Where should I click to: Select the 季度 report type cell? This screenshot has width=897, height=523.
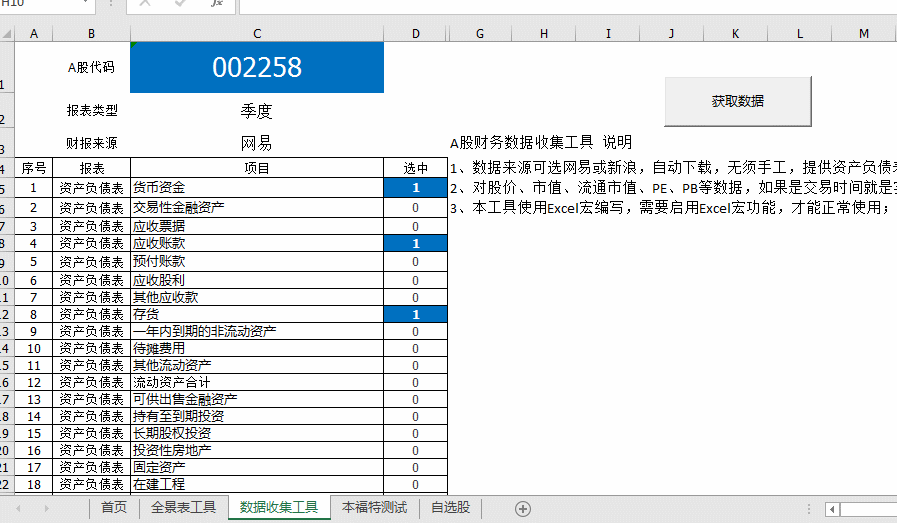[x=256, y=111]
